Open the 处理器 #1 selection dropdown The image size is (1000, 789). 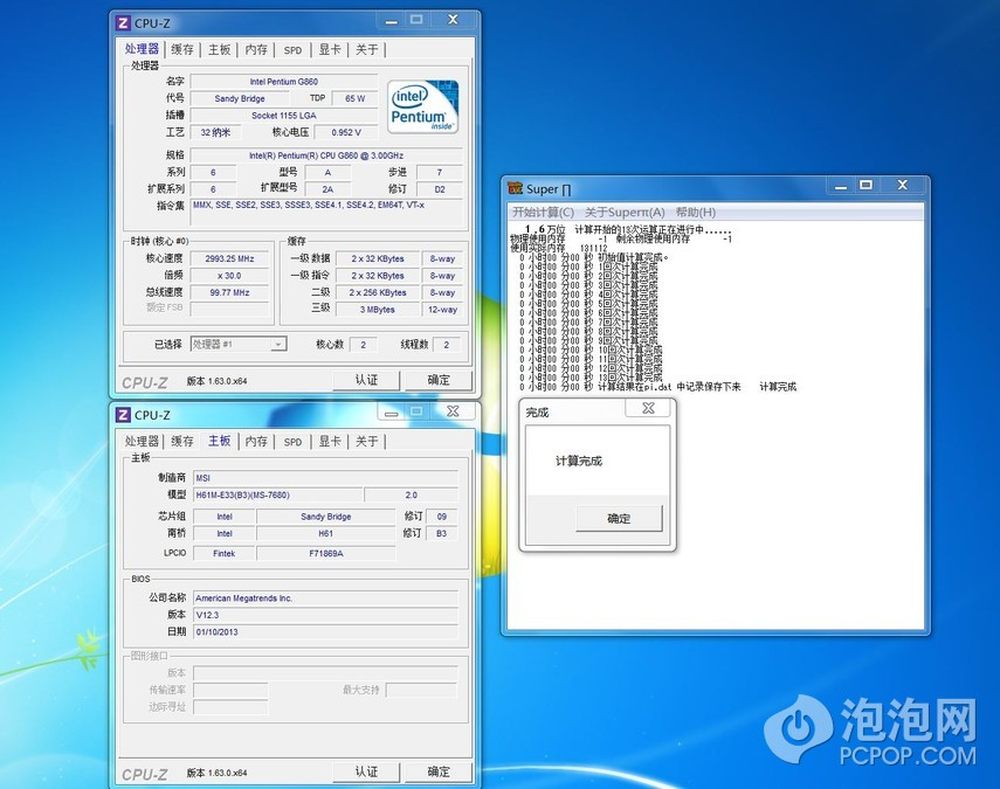pyautogui.click(x=239, y=344)
